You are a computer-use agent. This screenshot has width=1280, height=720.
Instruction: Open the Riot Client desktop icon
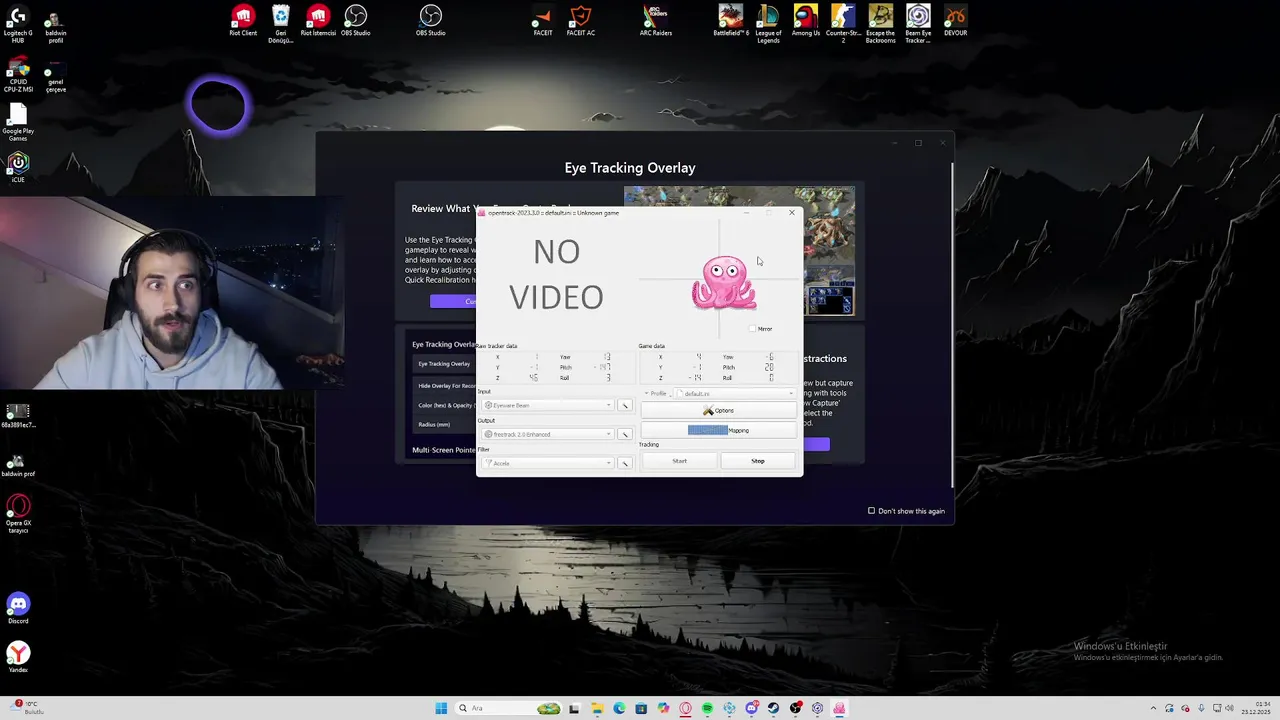[243, 21]
